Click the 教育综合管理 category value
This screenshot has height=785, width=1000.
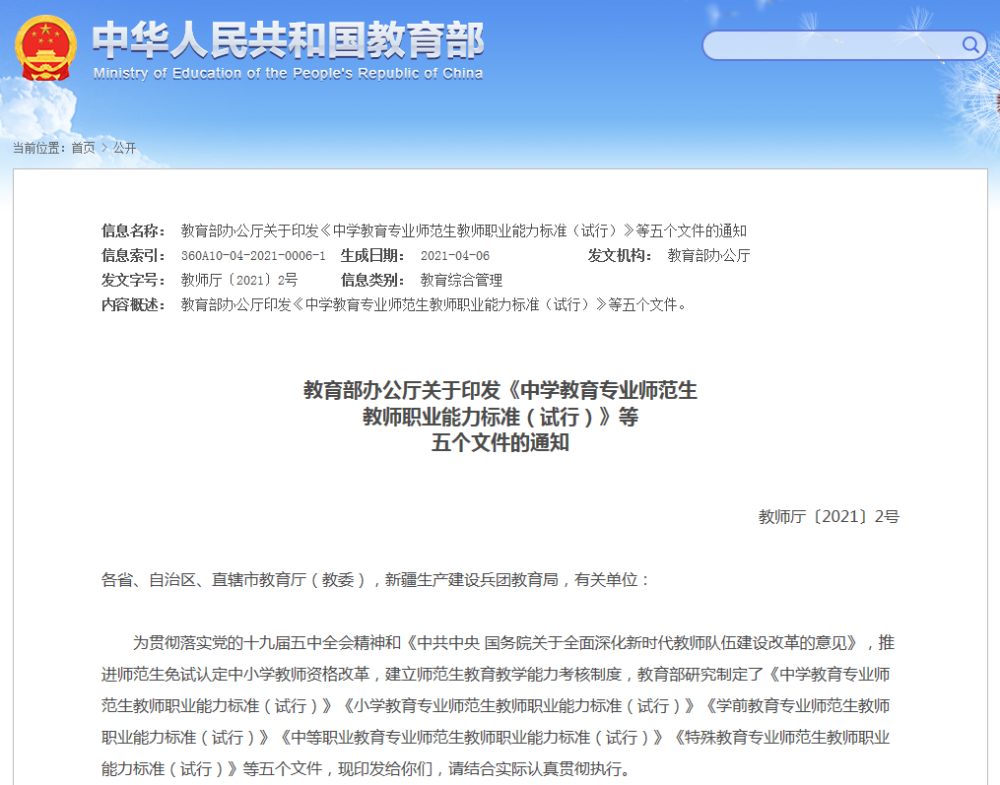click(461, 280)
